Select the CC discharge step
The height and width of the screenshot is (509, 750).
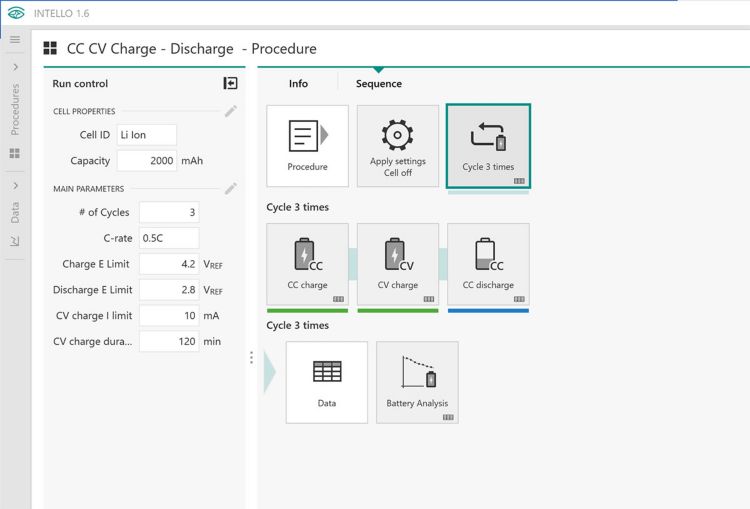pos(488,264)
